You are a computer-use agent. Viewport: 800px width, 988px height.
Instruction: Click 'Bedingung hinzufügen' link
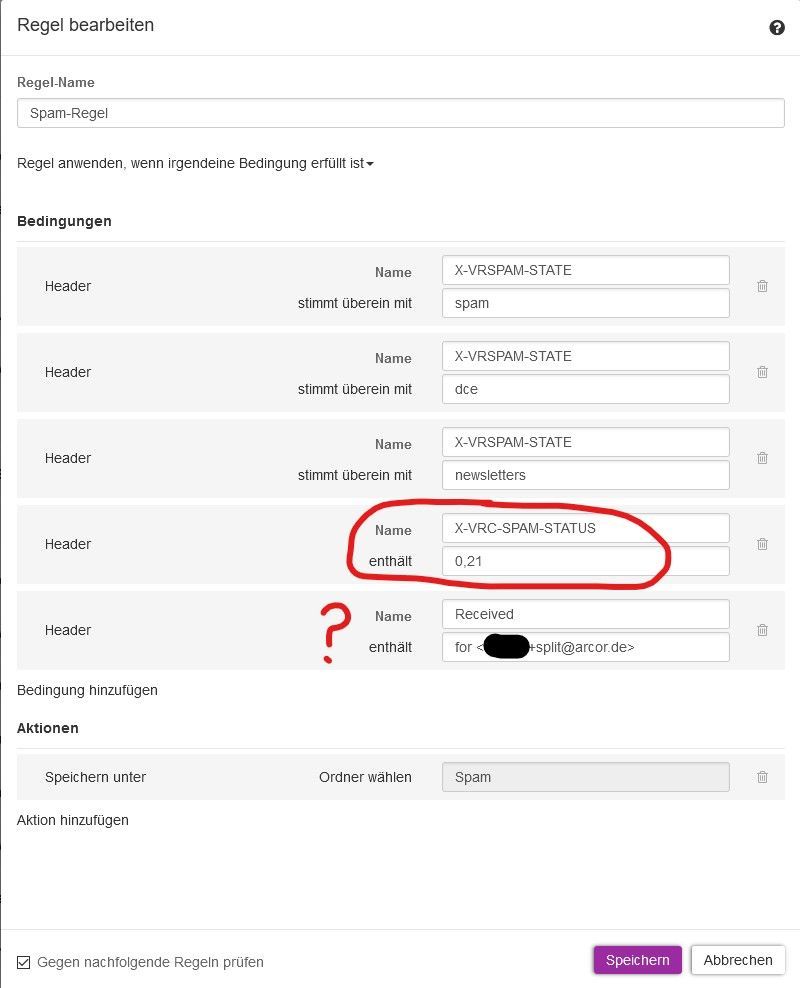pos(87,690)
